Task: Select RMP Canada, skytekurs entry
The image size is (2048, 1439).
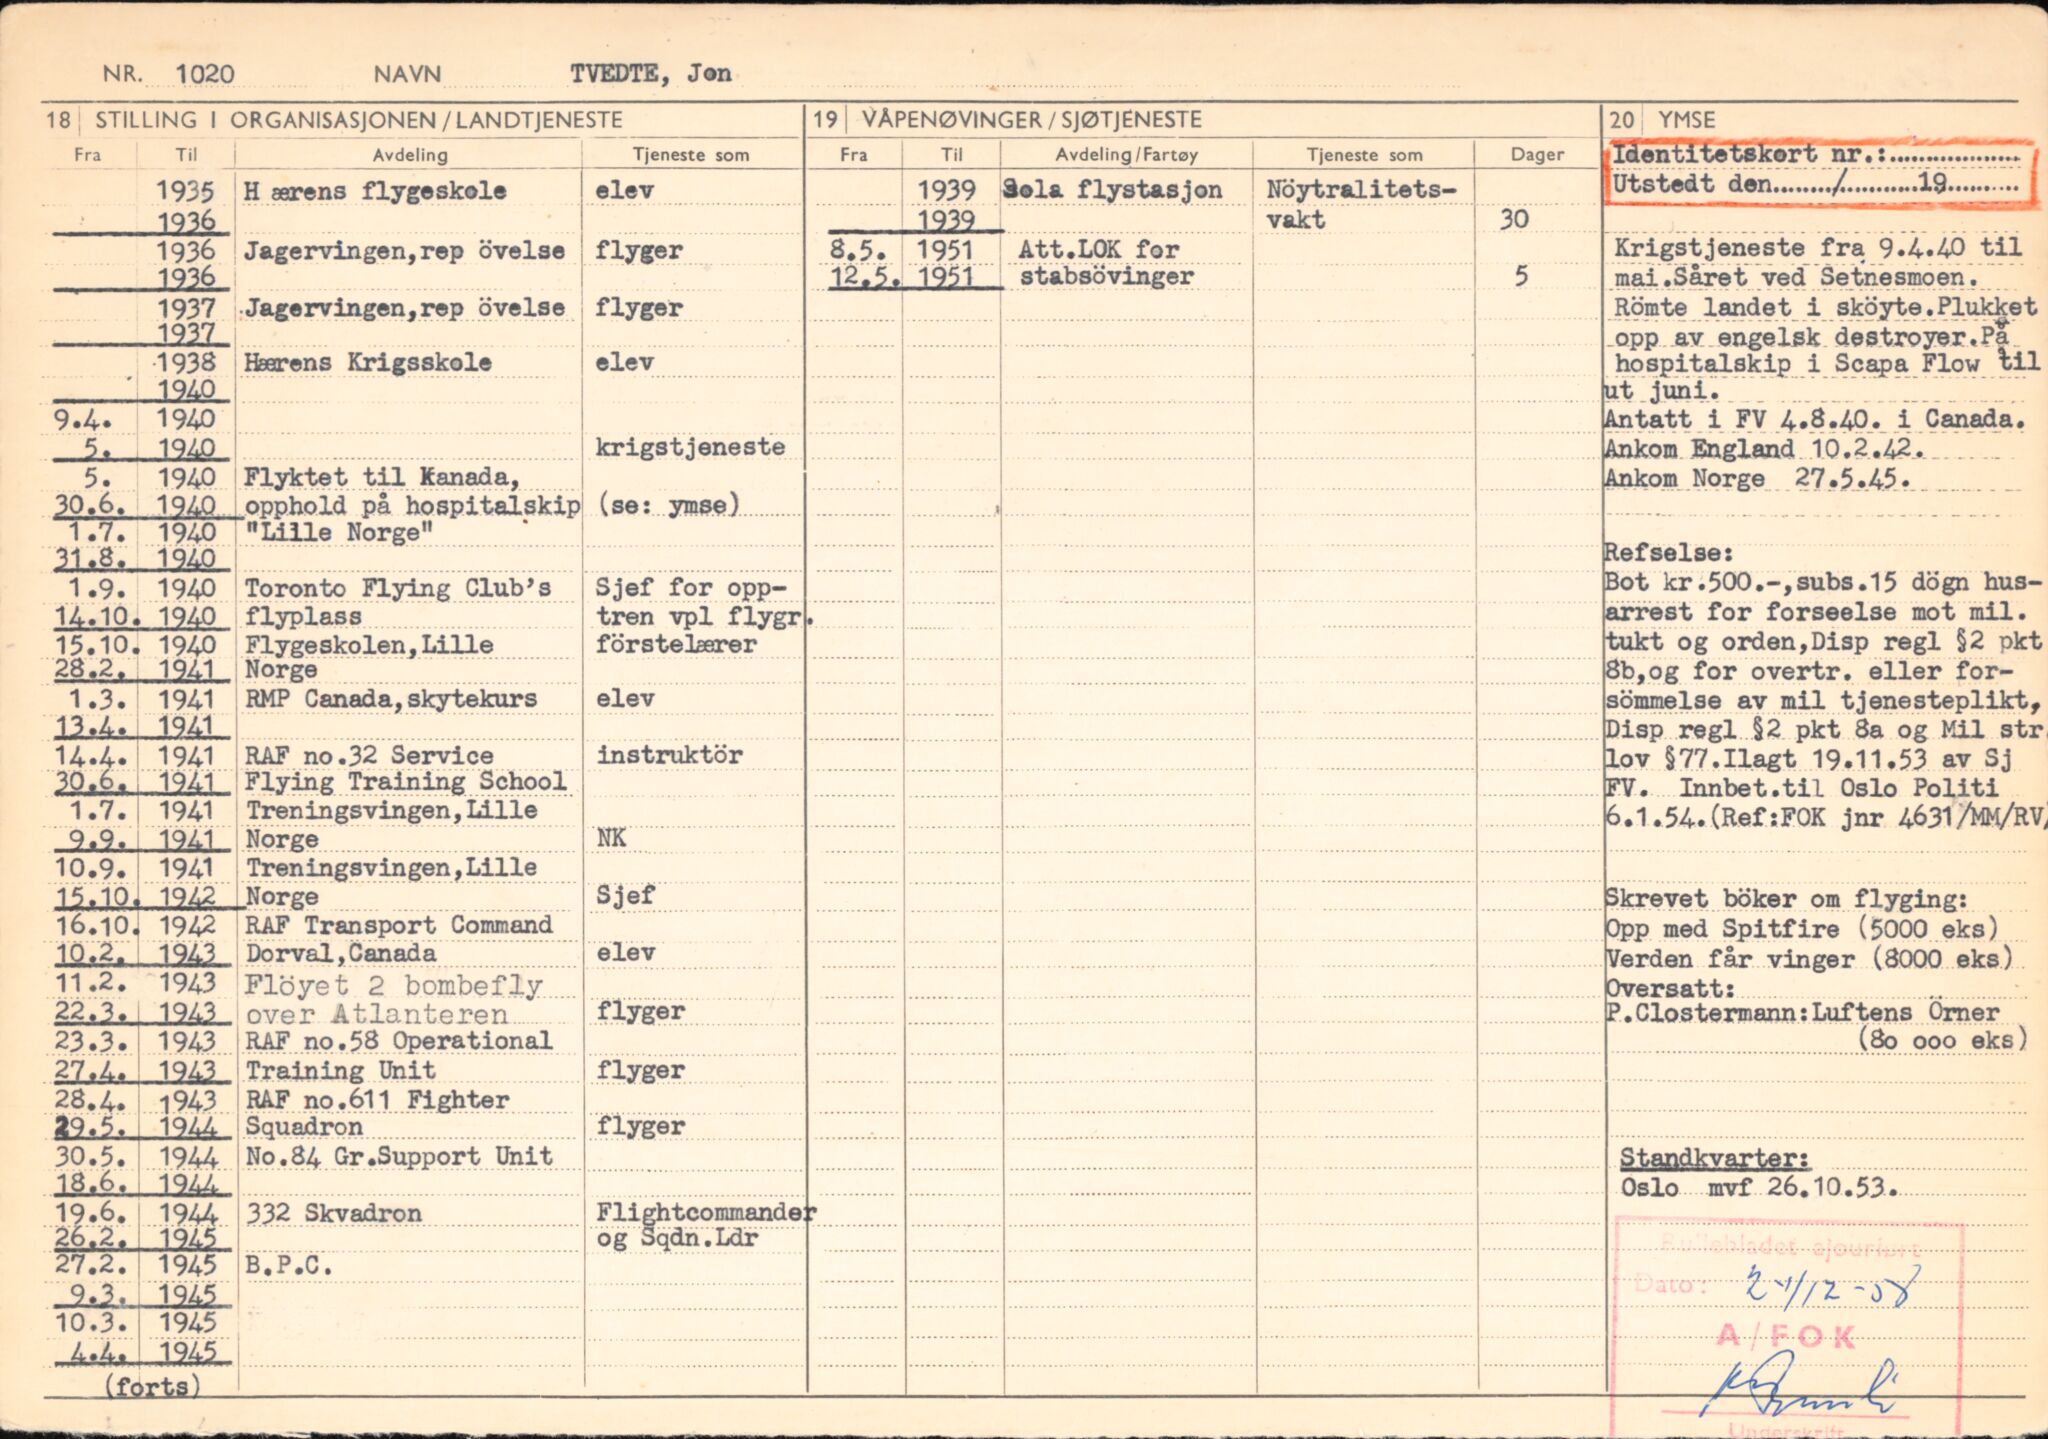Action: coord(391,699)
